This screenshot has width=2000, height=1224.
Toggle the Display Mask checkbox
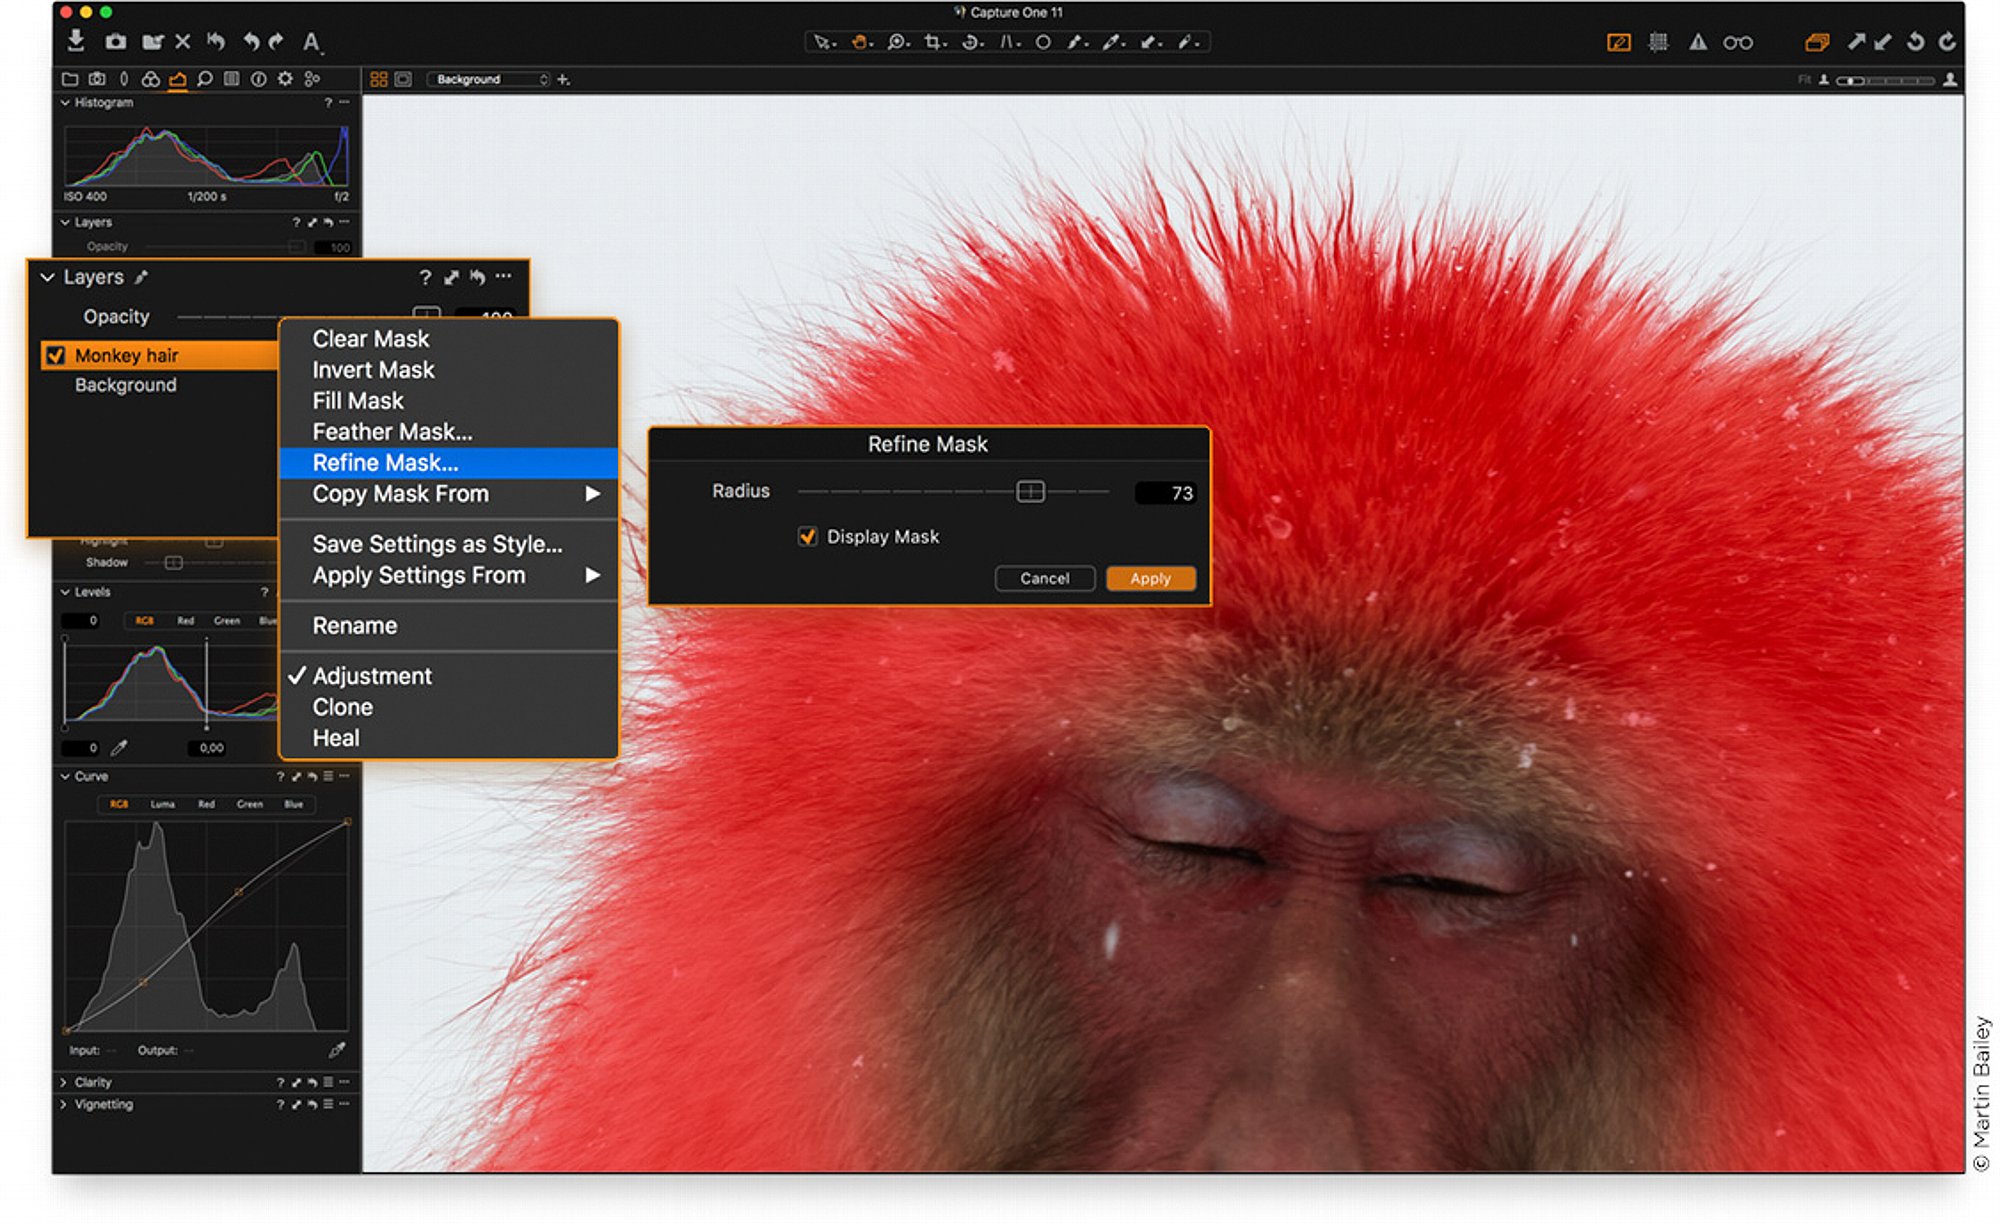pos(807,537)
